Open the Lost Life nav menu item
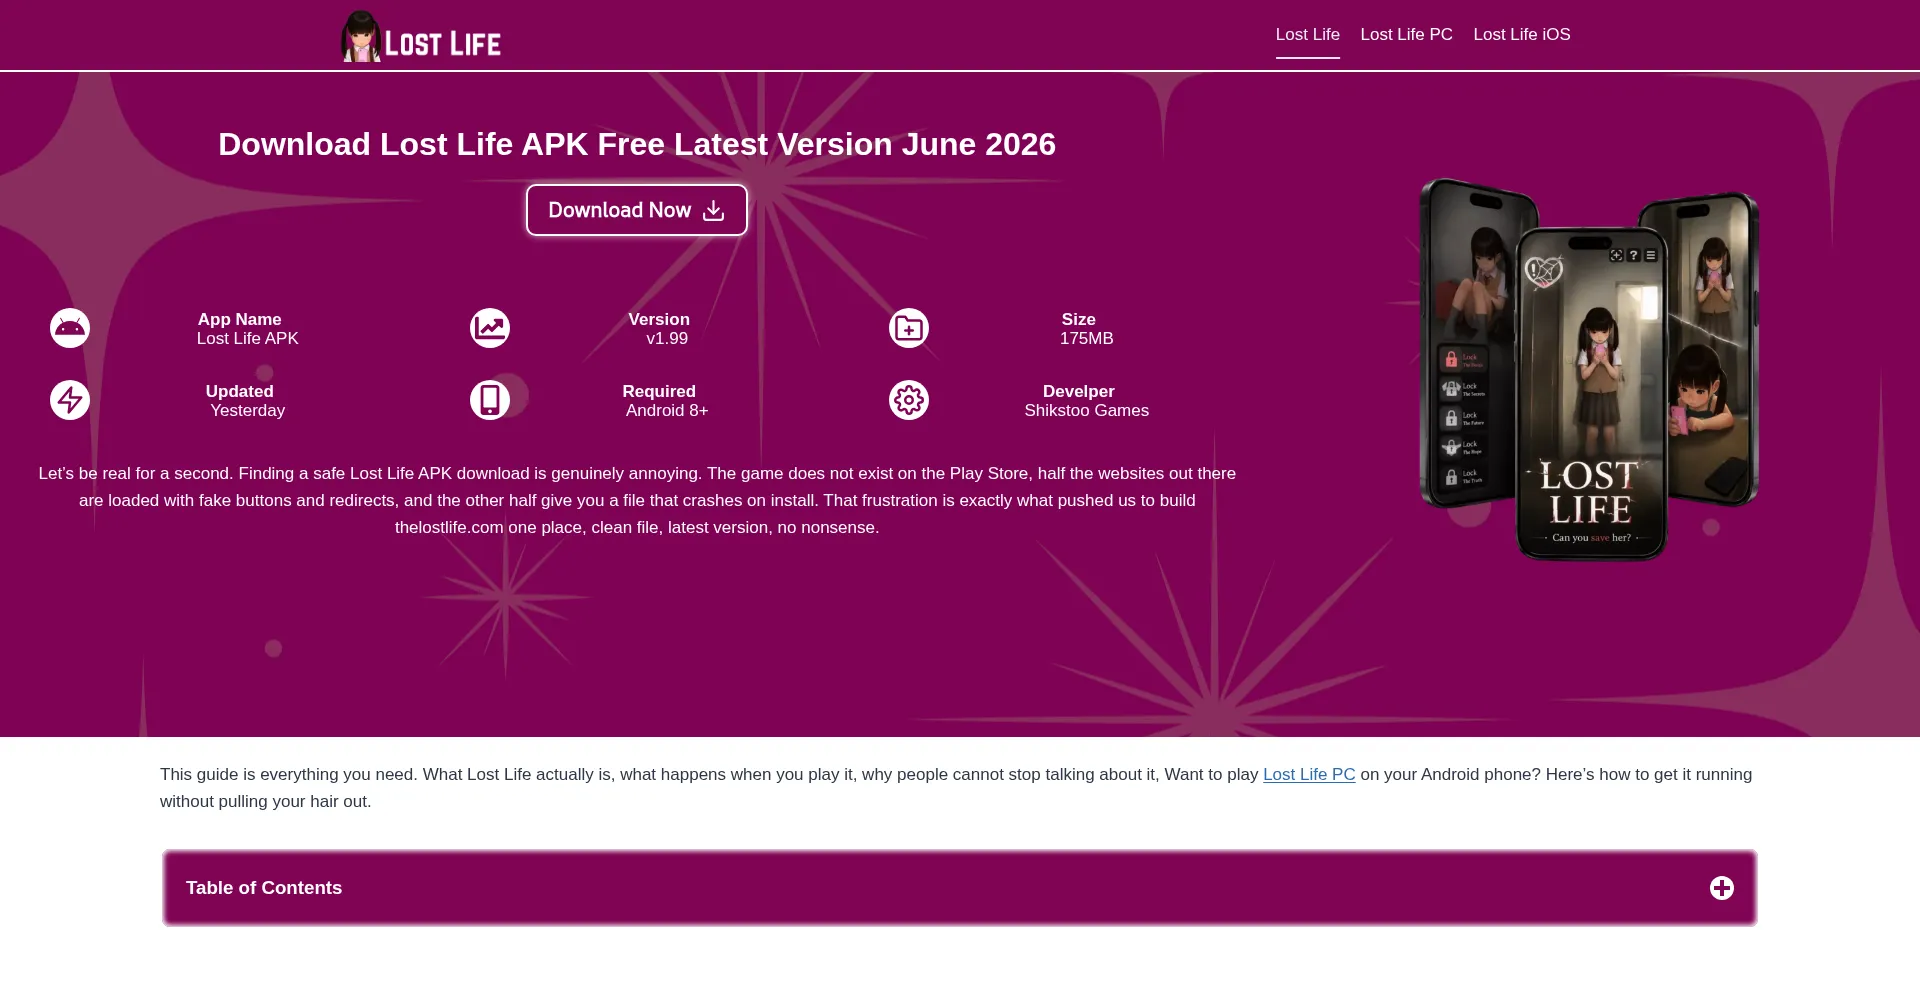 point(1307,34)
